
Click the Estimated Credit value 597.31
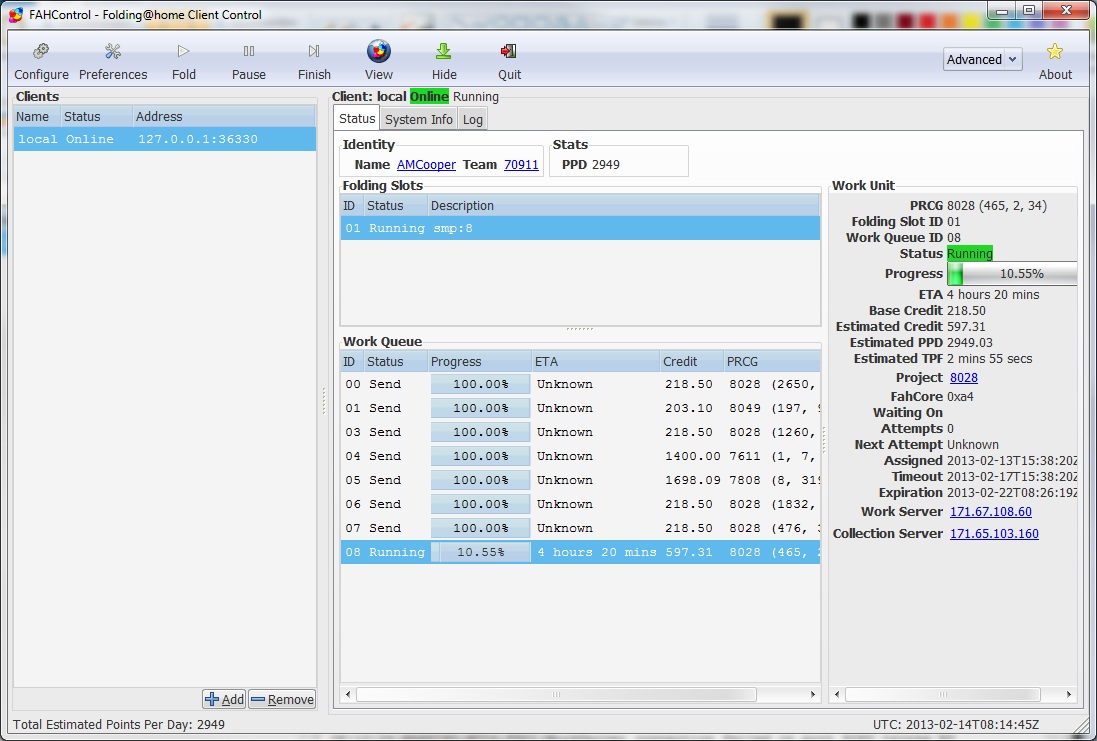point(967,327)
